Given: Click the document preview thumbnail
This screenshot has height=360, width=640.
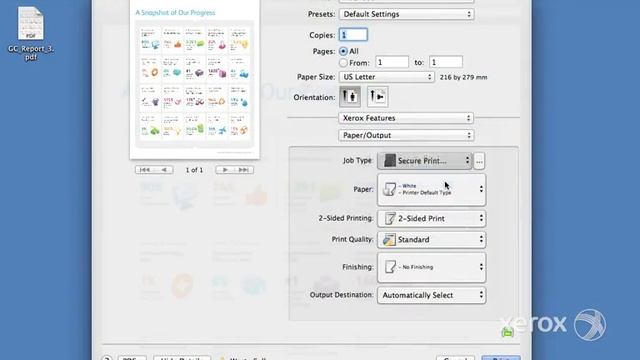Looking at the screenshot, I should coord(195,80).
